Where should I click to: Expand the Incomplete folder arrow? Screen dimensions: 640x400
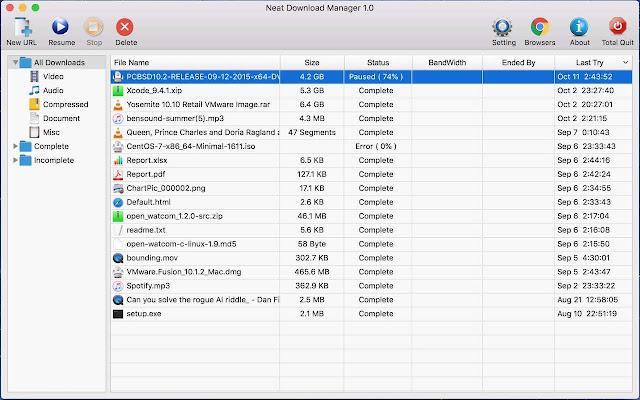tap(15, 160)
